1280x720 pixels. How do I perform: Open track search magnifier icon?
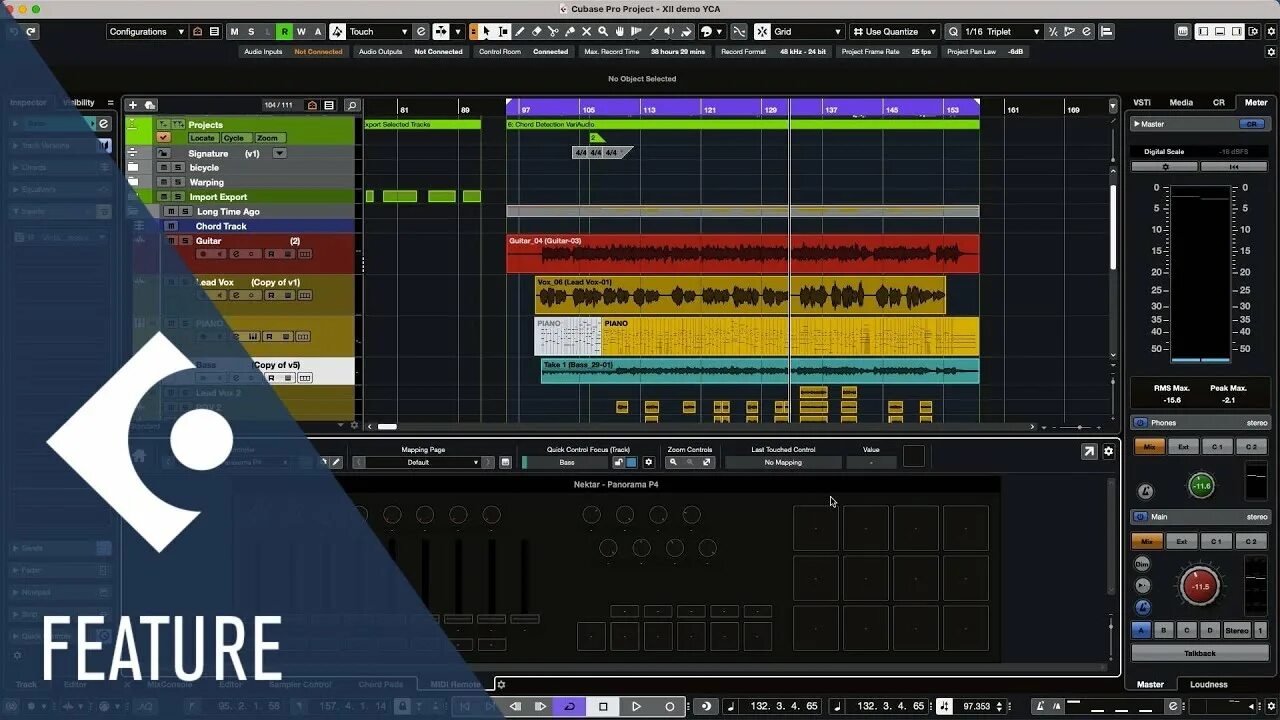[352, 105]
